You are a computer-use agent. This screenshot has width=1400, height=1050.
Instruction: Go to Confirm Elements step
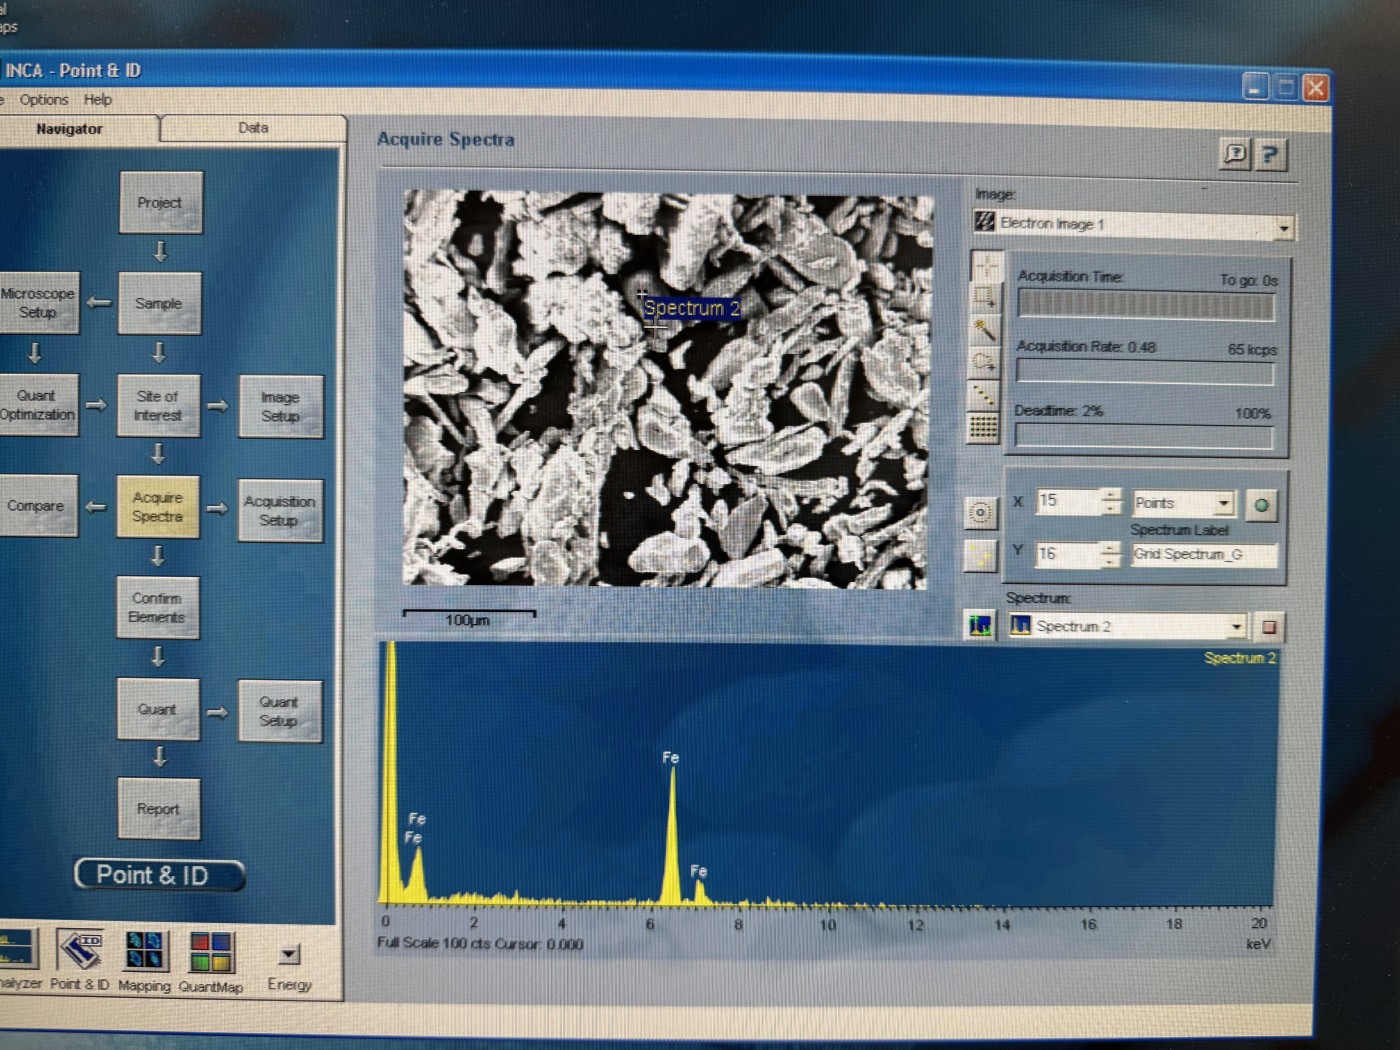[157, 608]
